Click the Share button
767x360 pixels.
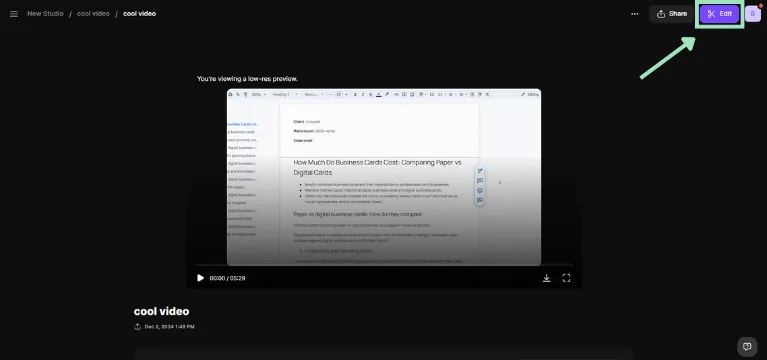672,14
